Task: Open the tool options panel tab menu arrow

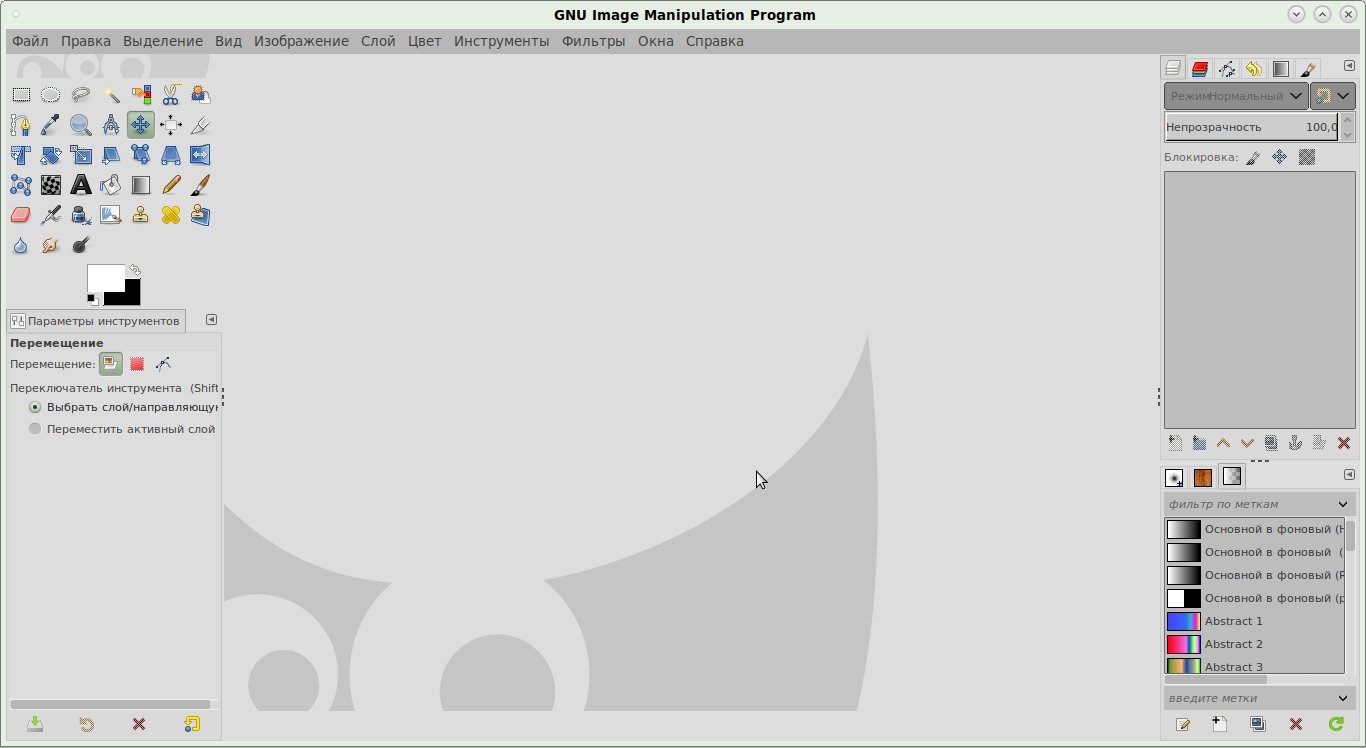Action: click(211, 320)
